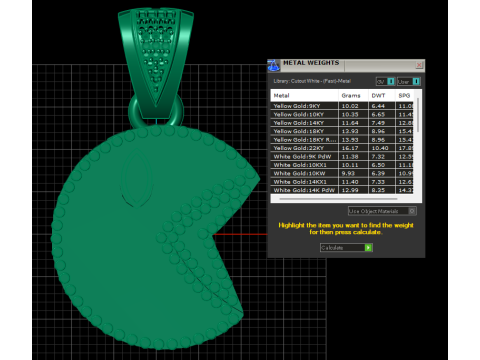The width and height of the screenshot is (480, 360).
Task: Click the SPG column header
Action: click(404, 96)
